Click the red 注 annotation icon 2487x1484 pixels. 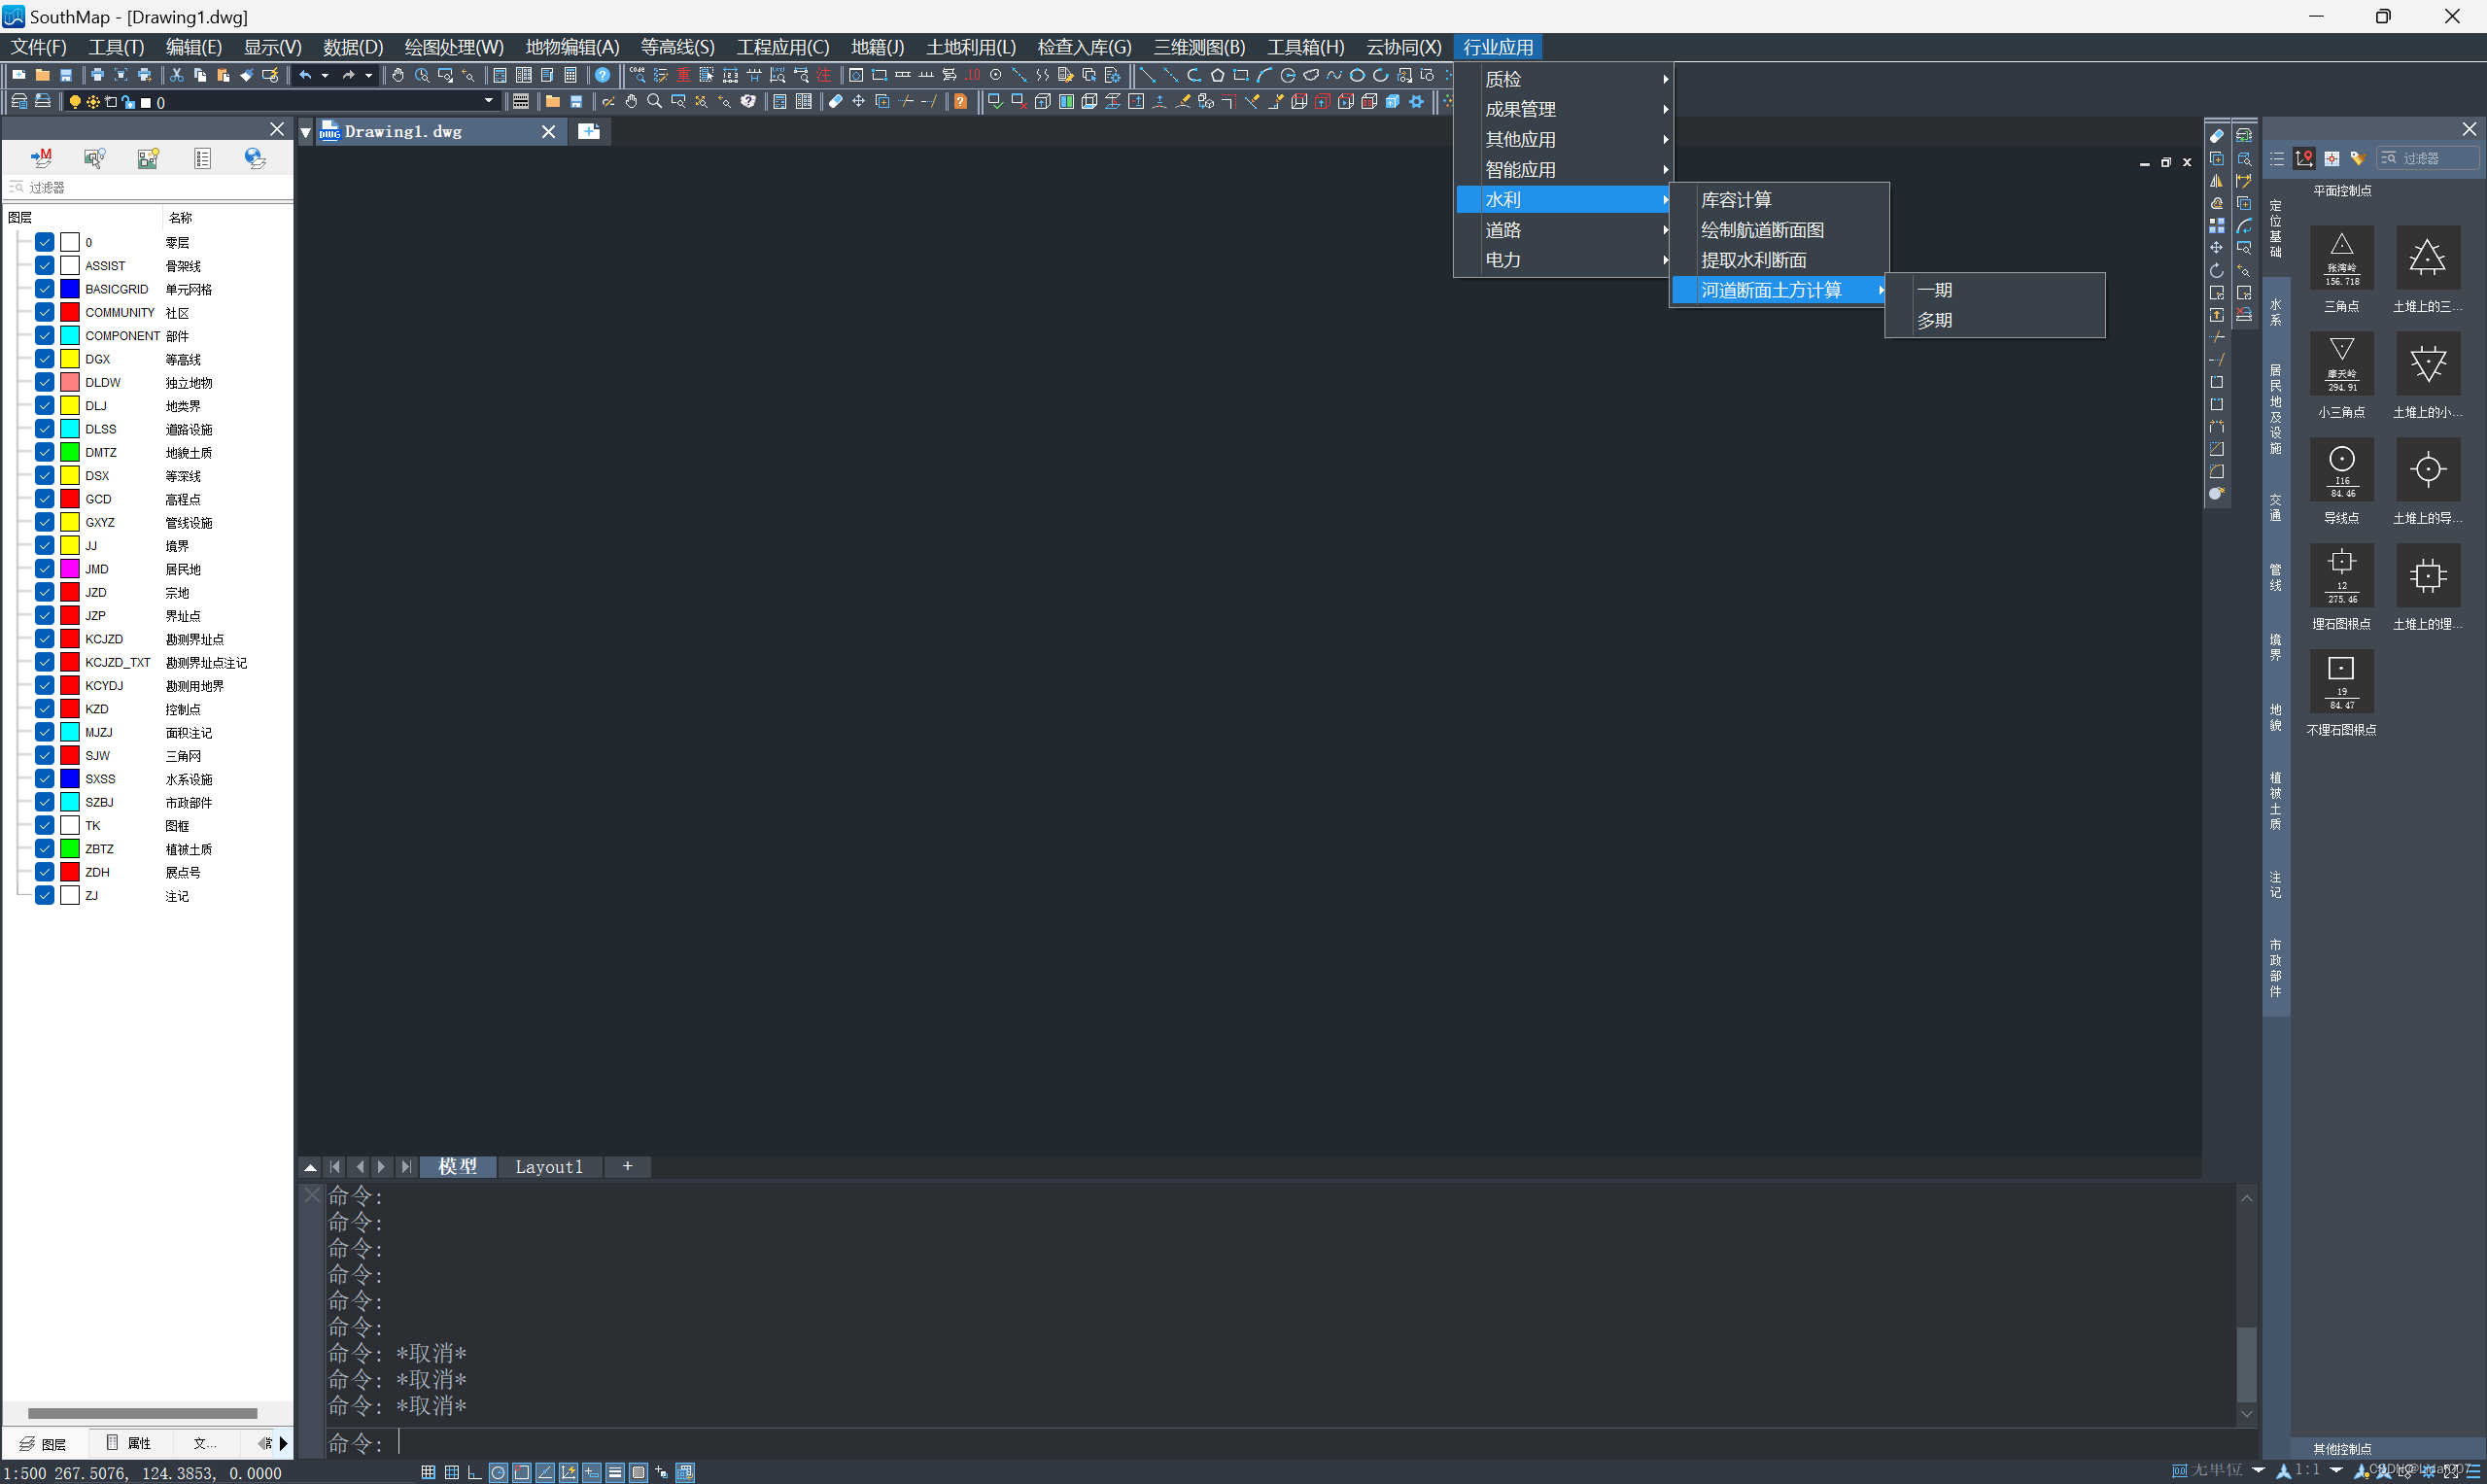point(824,75)
